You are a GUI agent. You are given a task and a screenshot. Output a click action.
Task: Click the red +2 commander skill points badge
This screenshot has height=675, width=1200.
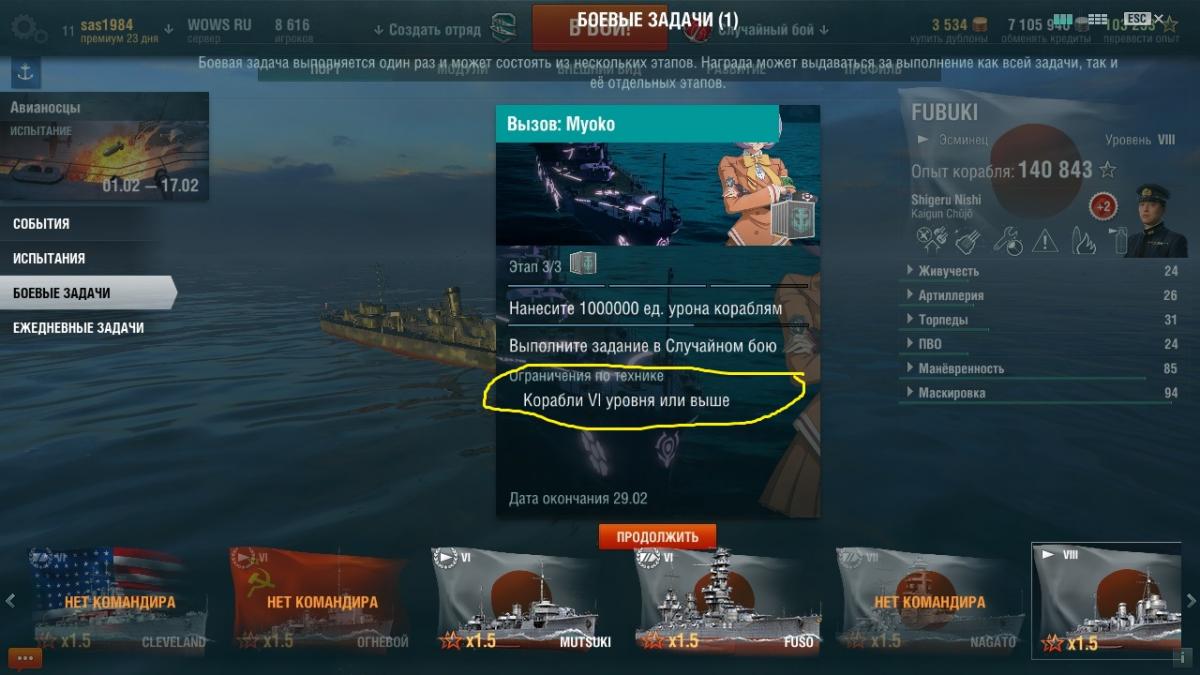(x=1103, y=207)
